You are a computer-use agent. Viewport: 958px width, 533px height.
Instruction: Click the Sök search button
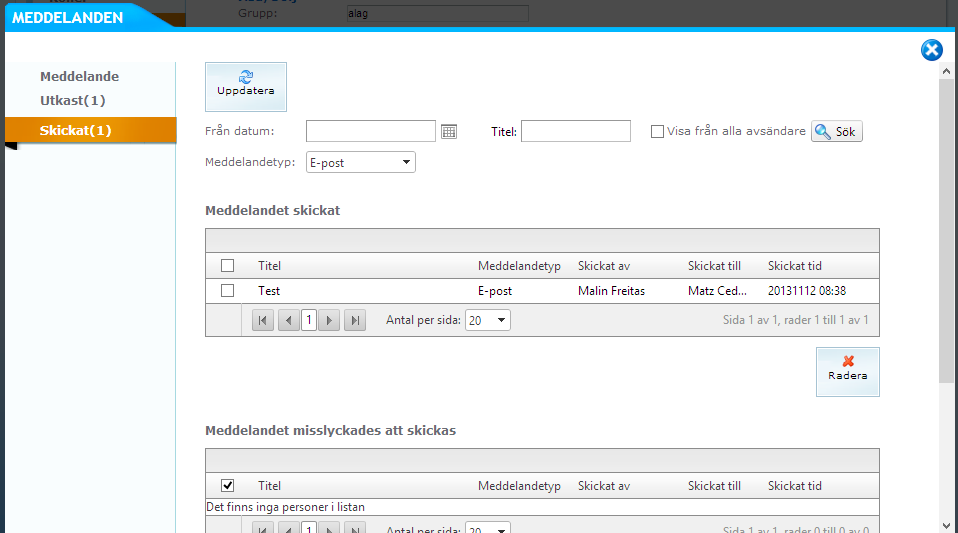[x=836, y=131]
